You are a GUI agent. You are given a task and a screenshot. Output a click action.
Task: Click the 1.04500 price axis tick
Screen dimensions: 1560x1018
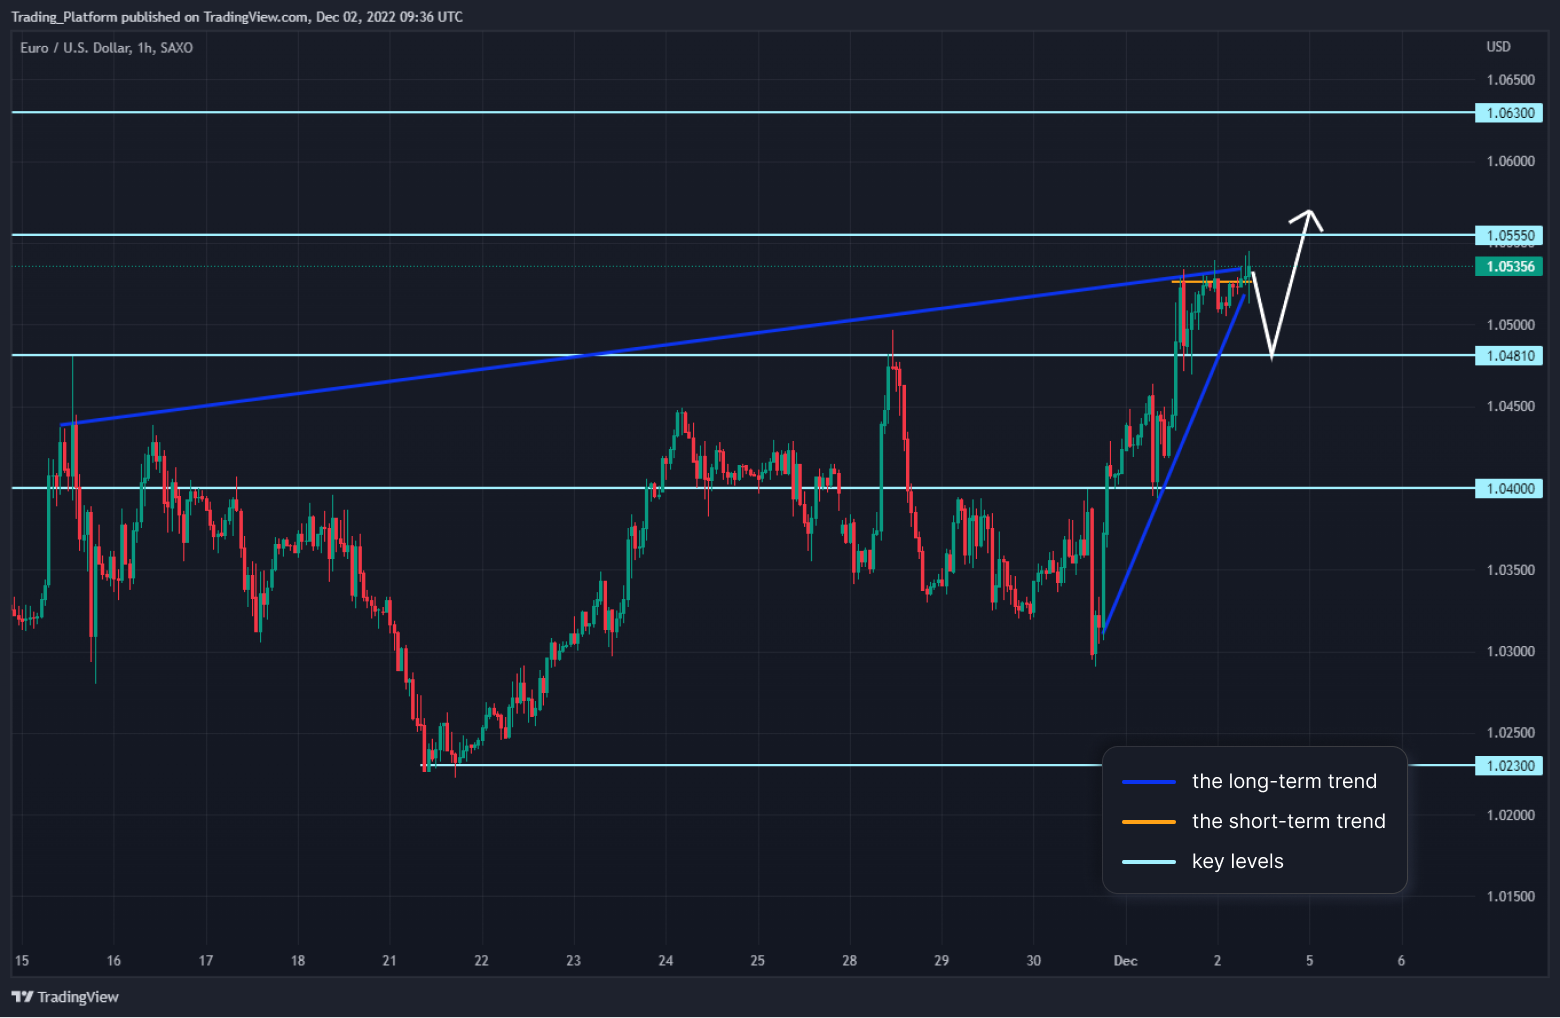click(x=1510, y=406)
